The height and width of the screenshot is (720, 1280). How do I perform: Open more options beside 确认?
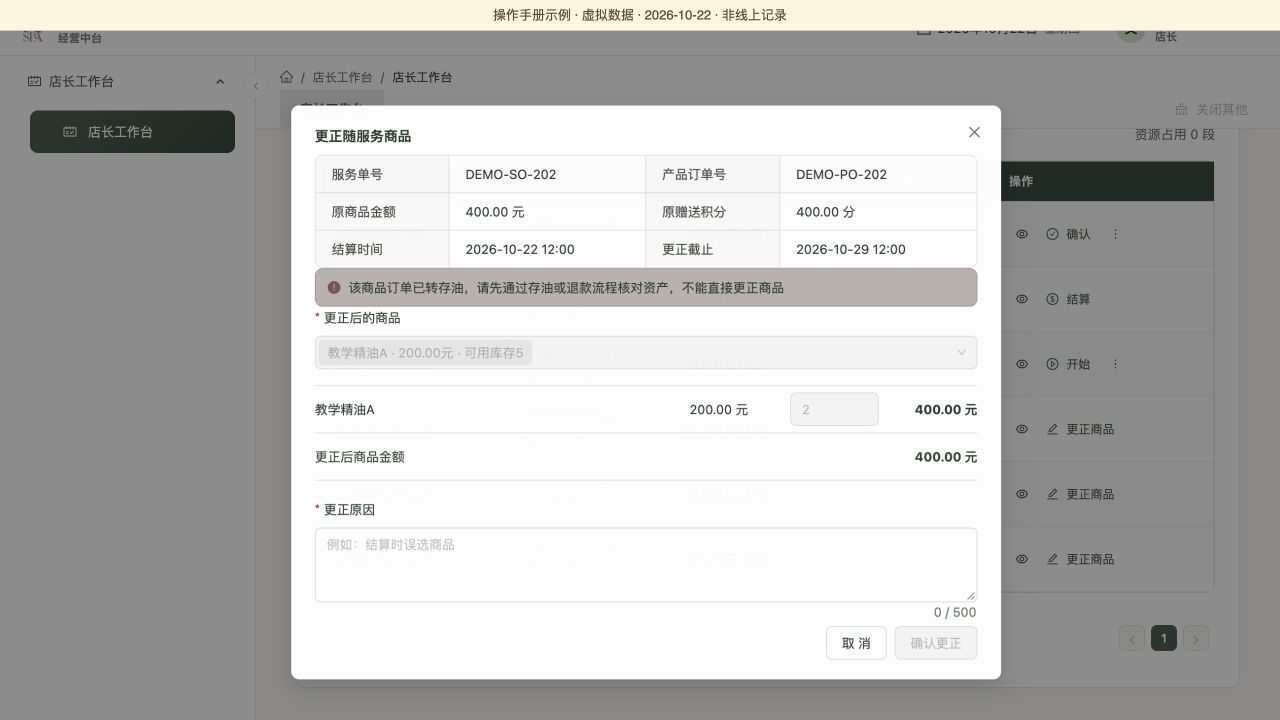(x=1116, y=234)
